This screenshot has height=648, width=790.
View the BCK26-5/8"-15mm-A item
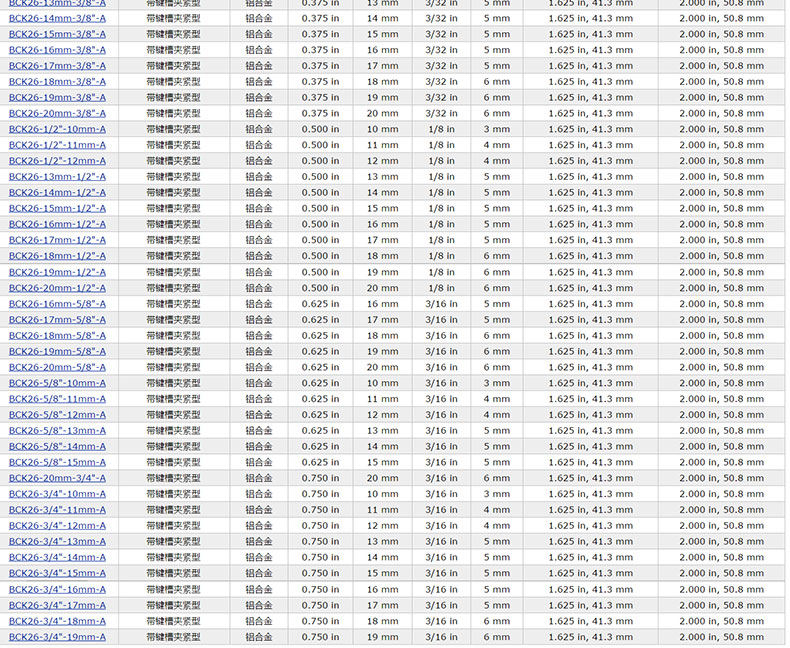click(57, 463)
